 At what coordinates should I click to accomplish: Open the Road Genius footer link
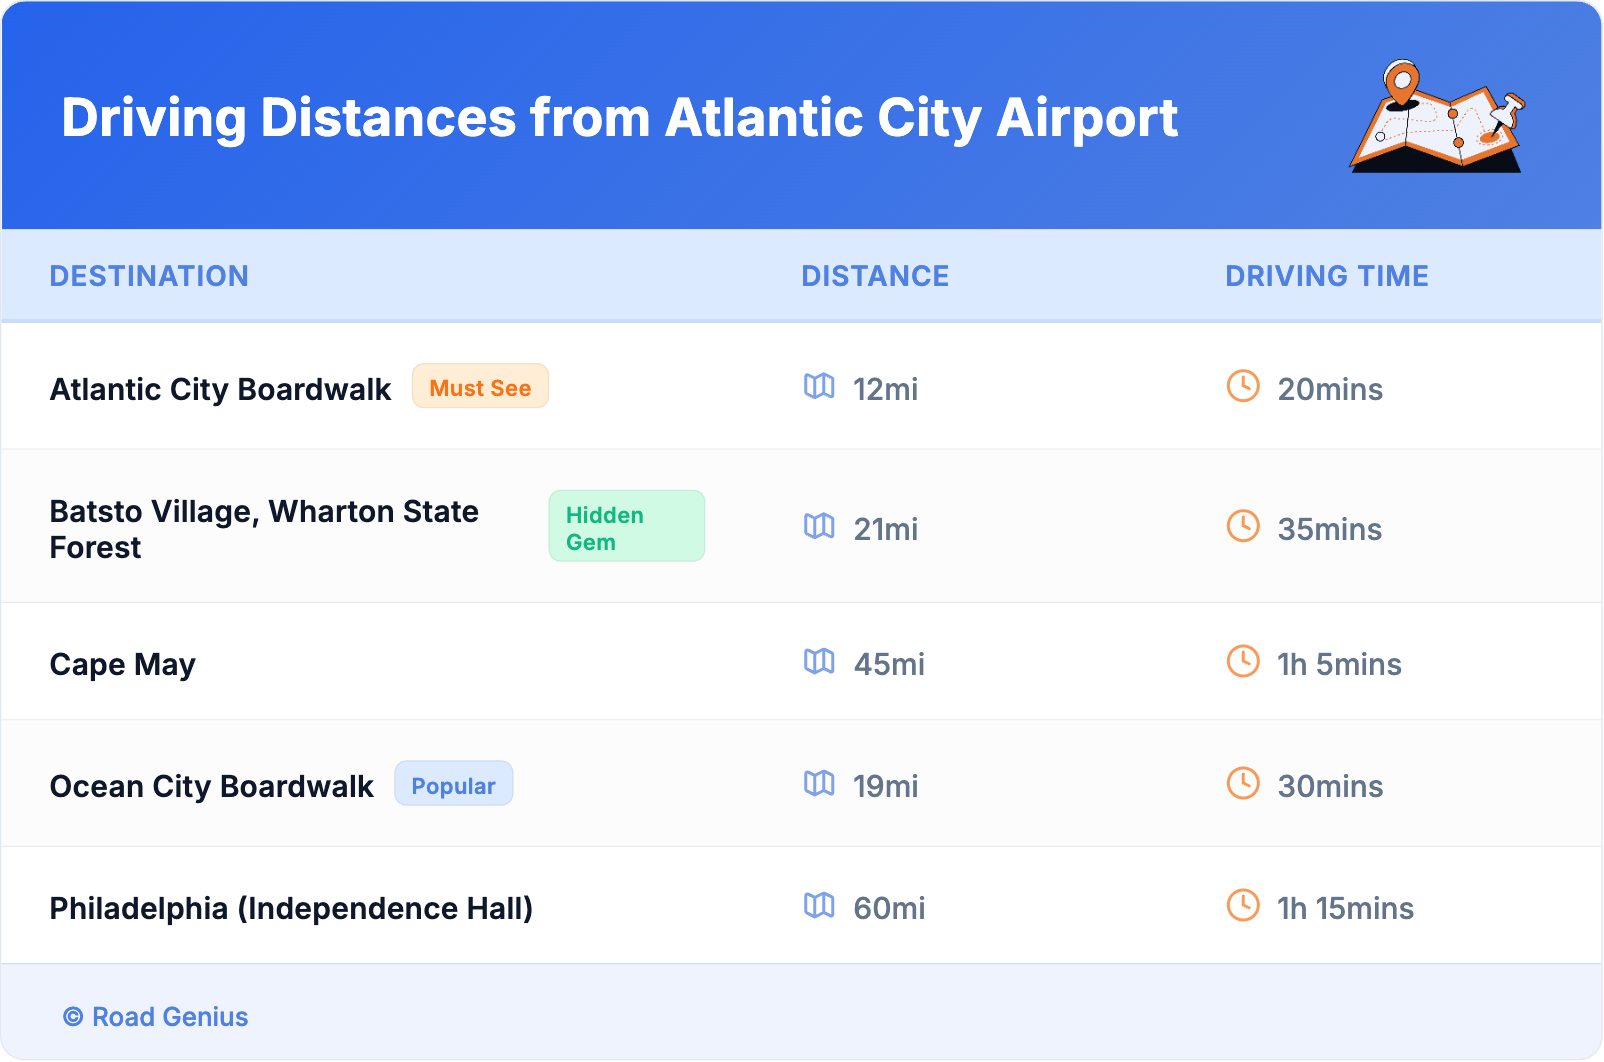[157, 1017]
